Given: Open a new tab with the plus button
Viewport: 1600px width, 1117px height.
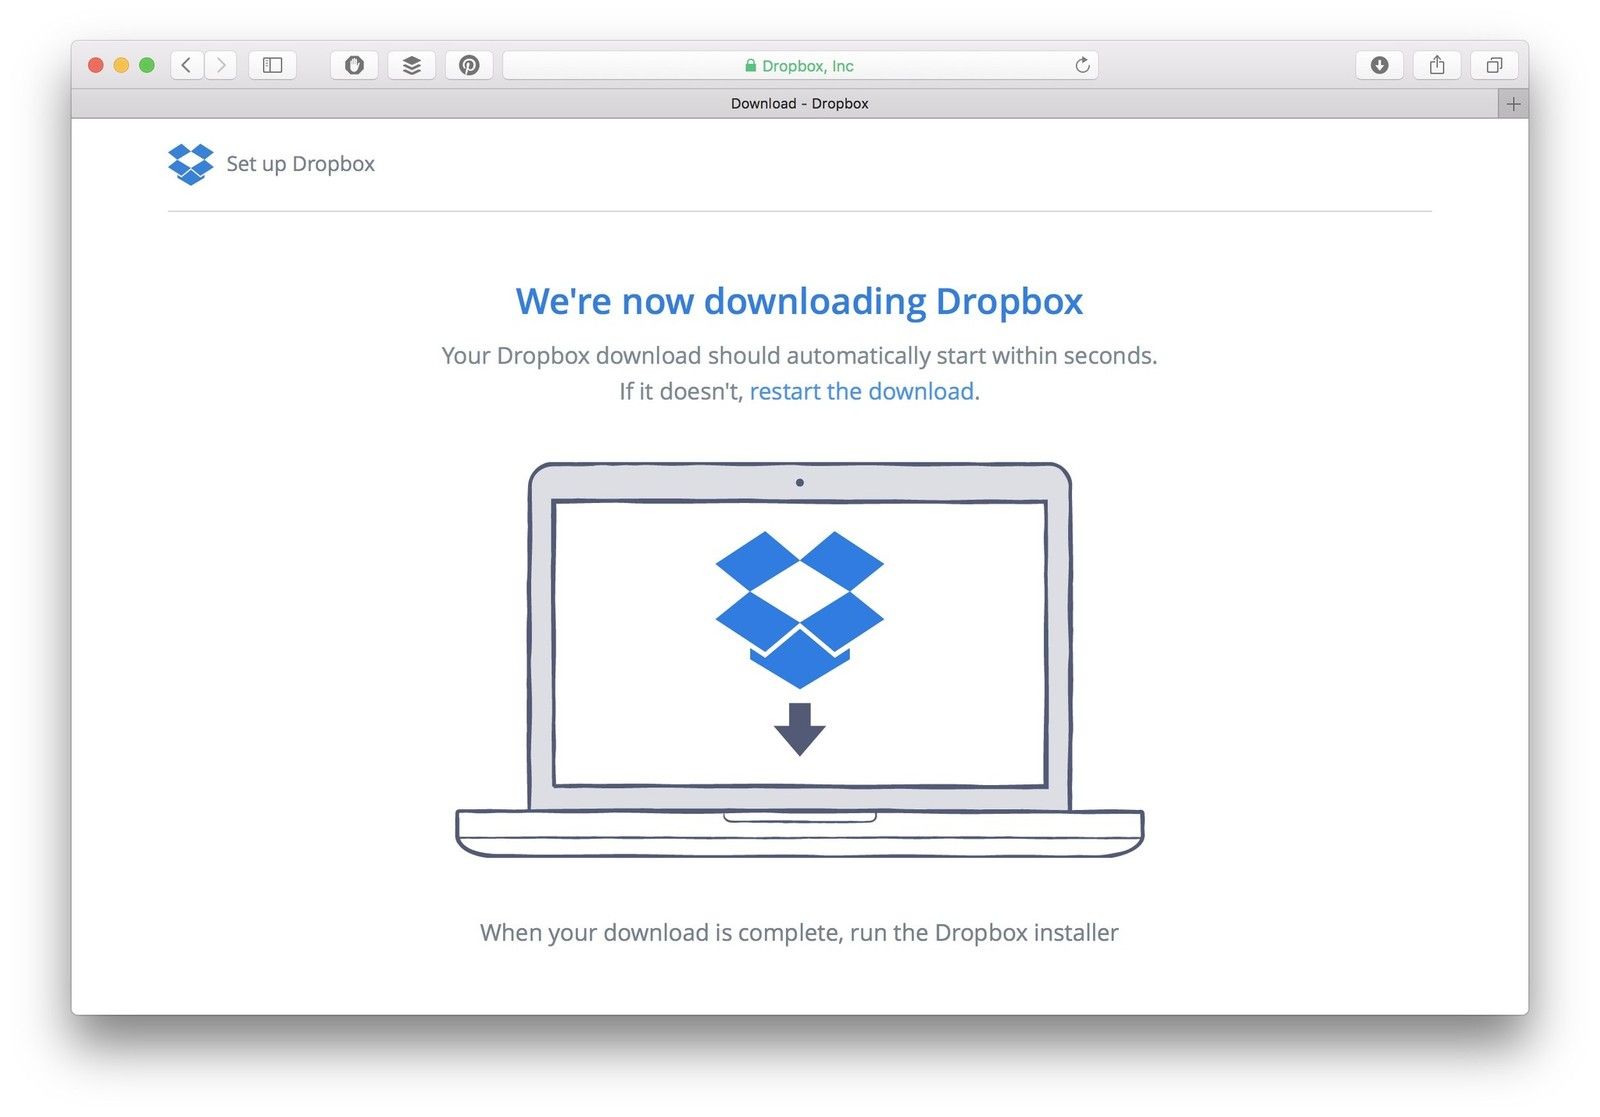Looking at the screenshot, I should pyautogui.click(x=1513, y=104).
